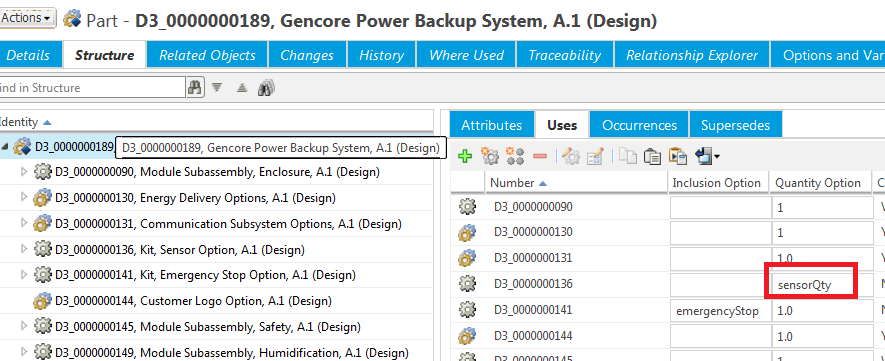Open advanced find multi-binoculars icon
This screenshot has height=361, width=885.
(266, 87)
